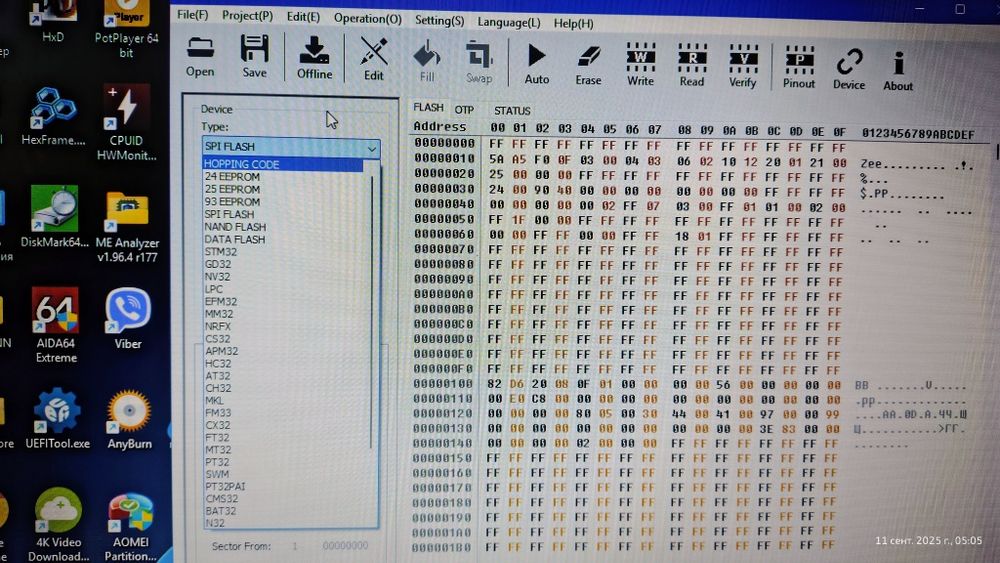
Task: Click hex row address 00000100
Action: [x=443, y=384]
